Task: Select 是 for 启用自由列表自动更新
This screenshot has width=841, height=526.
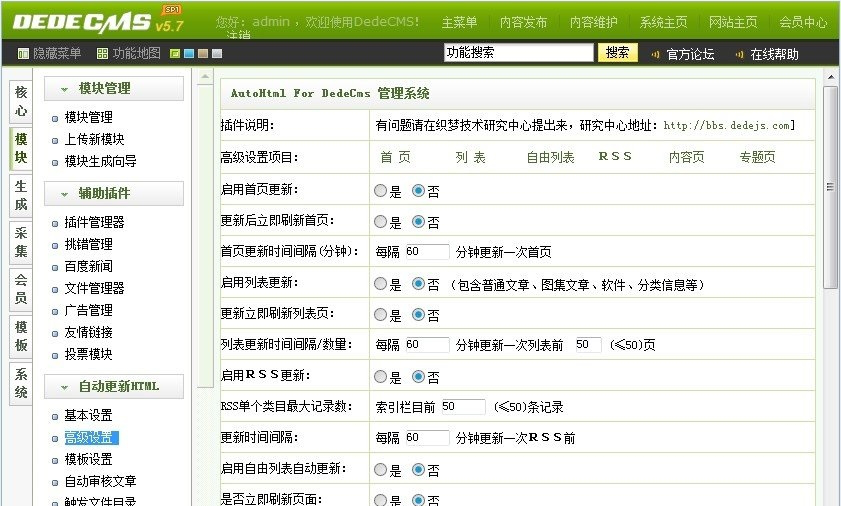Action: click(x=380, y=470)
